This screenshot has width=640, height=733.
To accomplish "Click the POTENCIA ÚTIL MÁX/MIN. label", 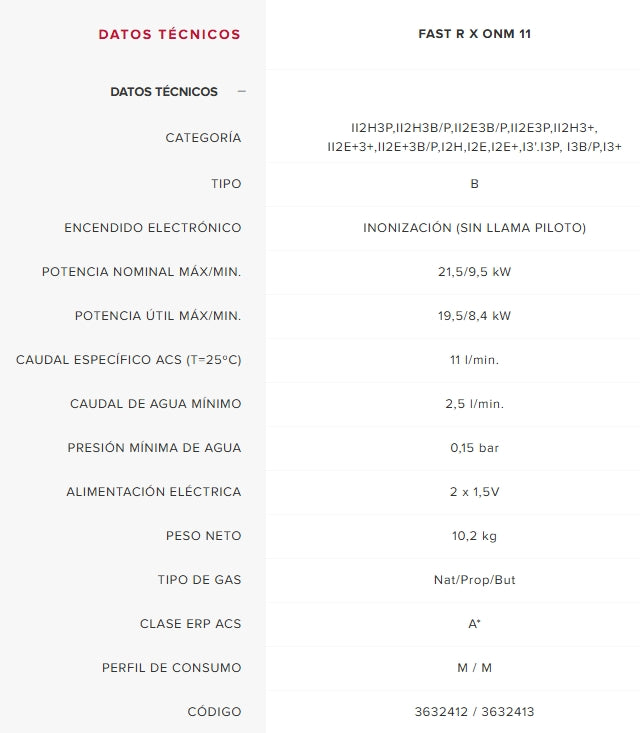I will [x=158, y=316].
